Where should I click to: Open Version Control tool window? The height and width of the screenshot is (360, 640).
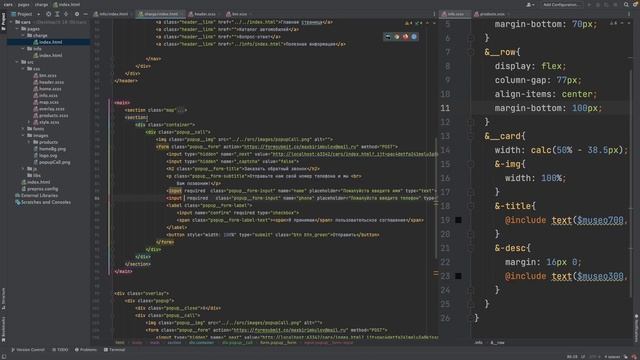[x=28, y=350]
